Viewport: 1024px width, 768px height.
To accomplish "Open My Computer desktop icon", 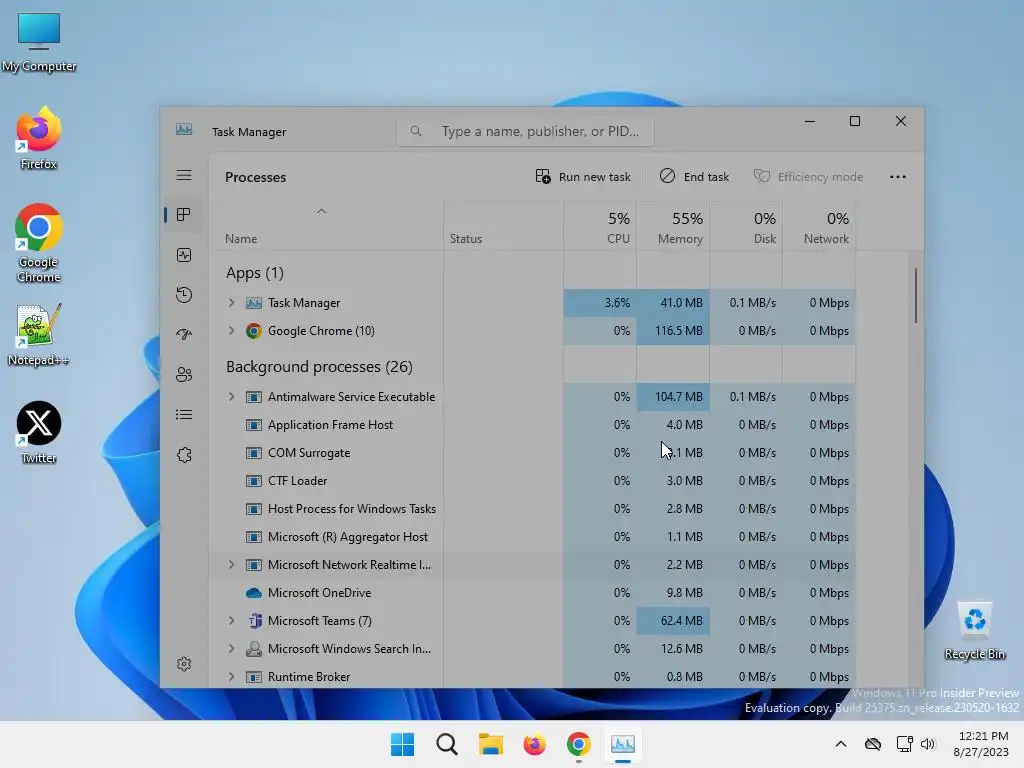I will click(39, 40).
